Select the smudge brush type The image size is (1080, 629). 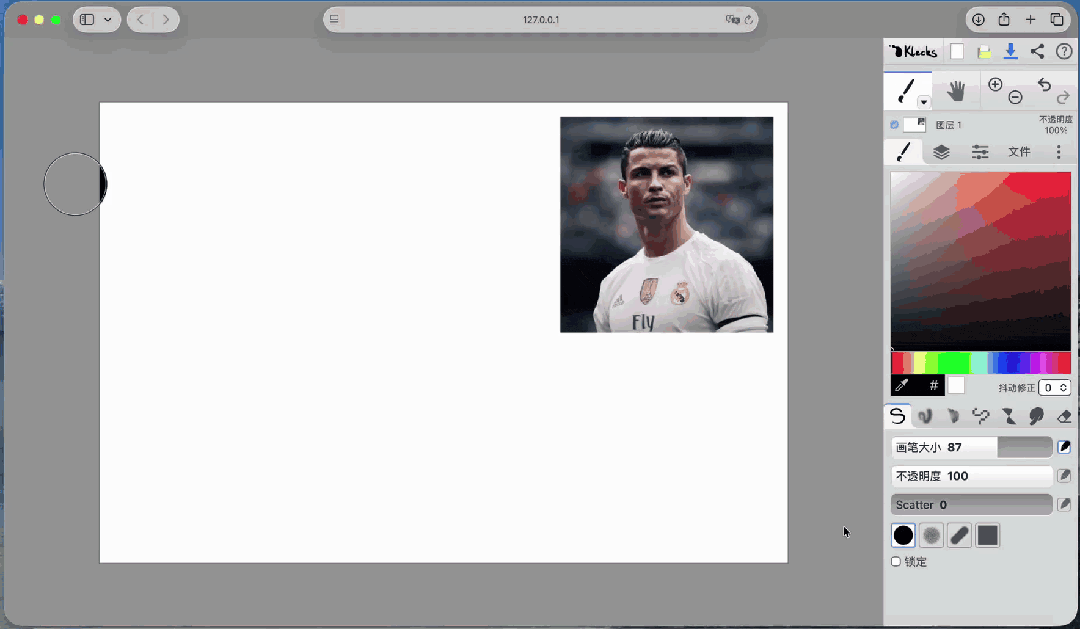click(x=1036, y=416)
